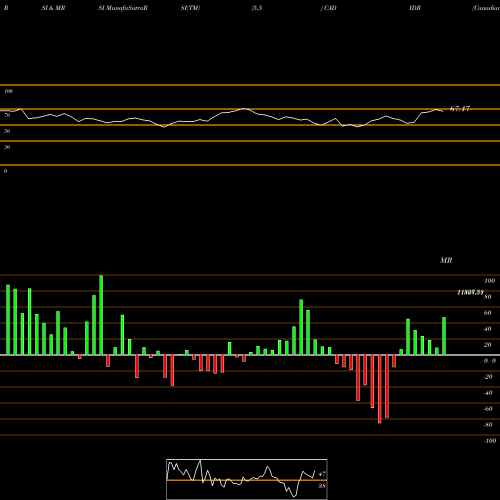
Task: Click the '47' value in mini chart
Action: 322,474
